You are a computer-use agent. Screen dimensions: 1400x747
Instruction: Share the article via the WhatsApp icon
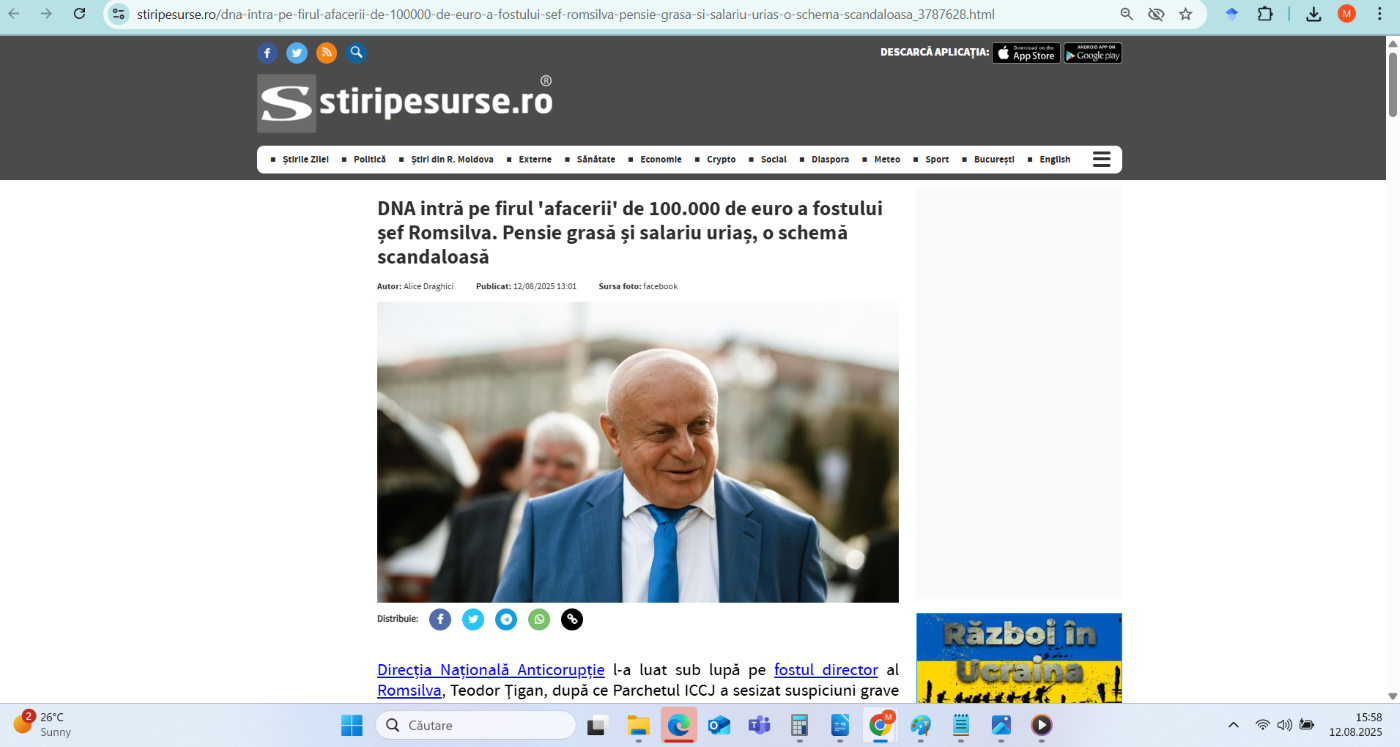(x=539, y=619)
